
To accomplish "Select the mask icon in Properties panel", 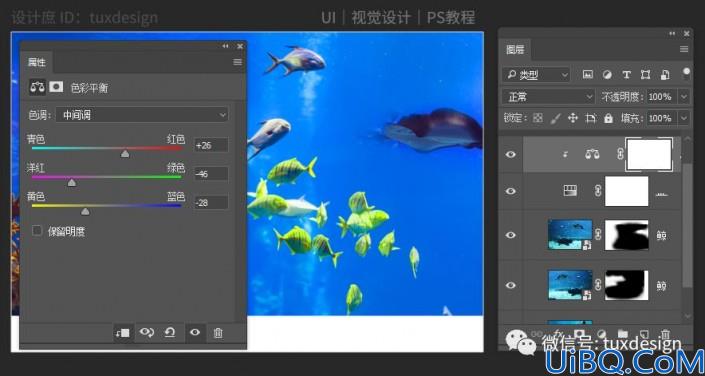I will click(x=56, y=87).
